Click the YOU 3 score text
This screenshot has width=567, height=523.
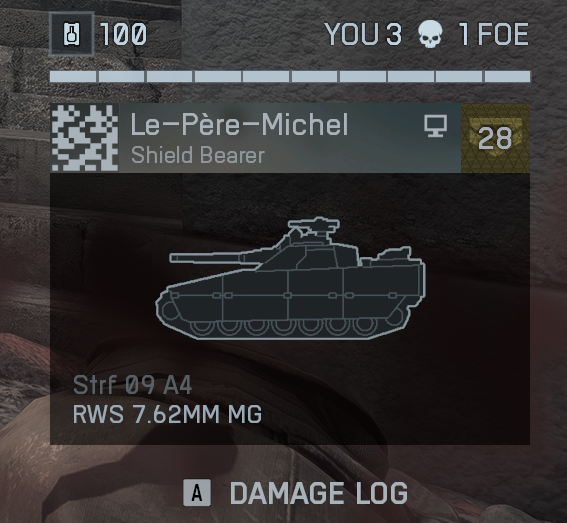click(363, 34)
